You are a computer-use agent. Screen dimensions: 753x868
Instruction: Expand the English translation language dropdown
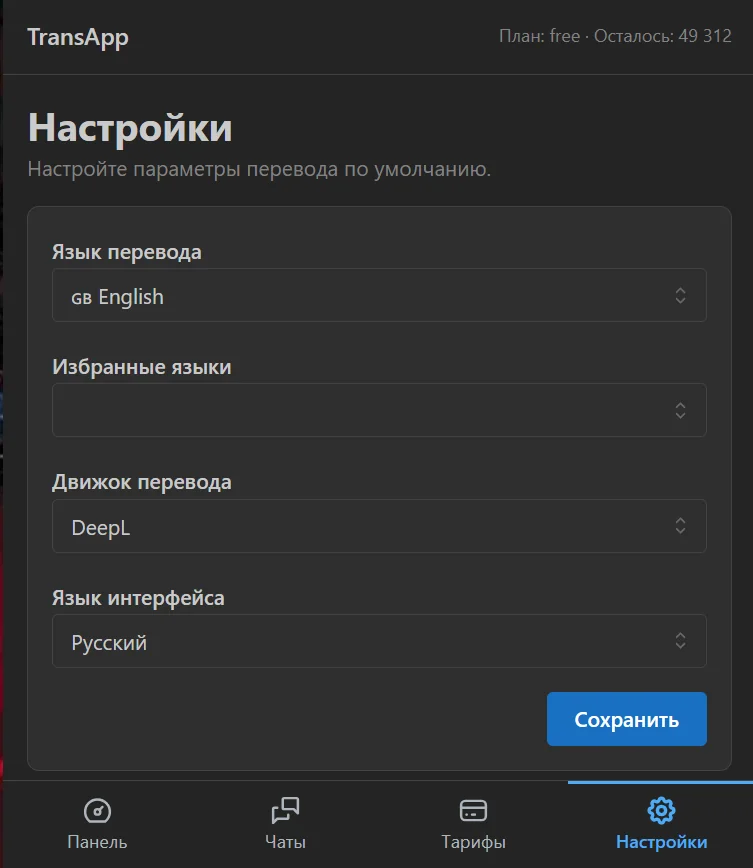[379, 295]
